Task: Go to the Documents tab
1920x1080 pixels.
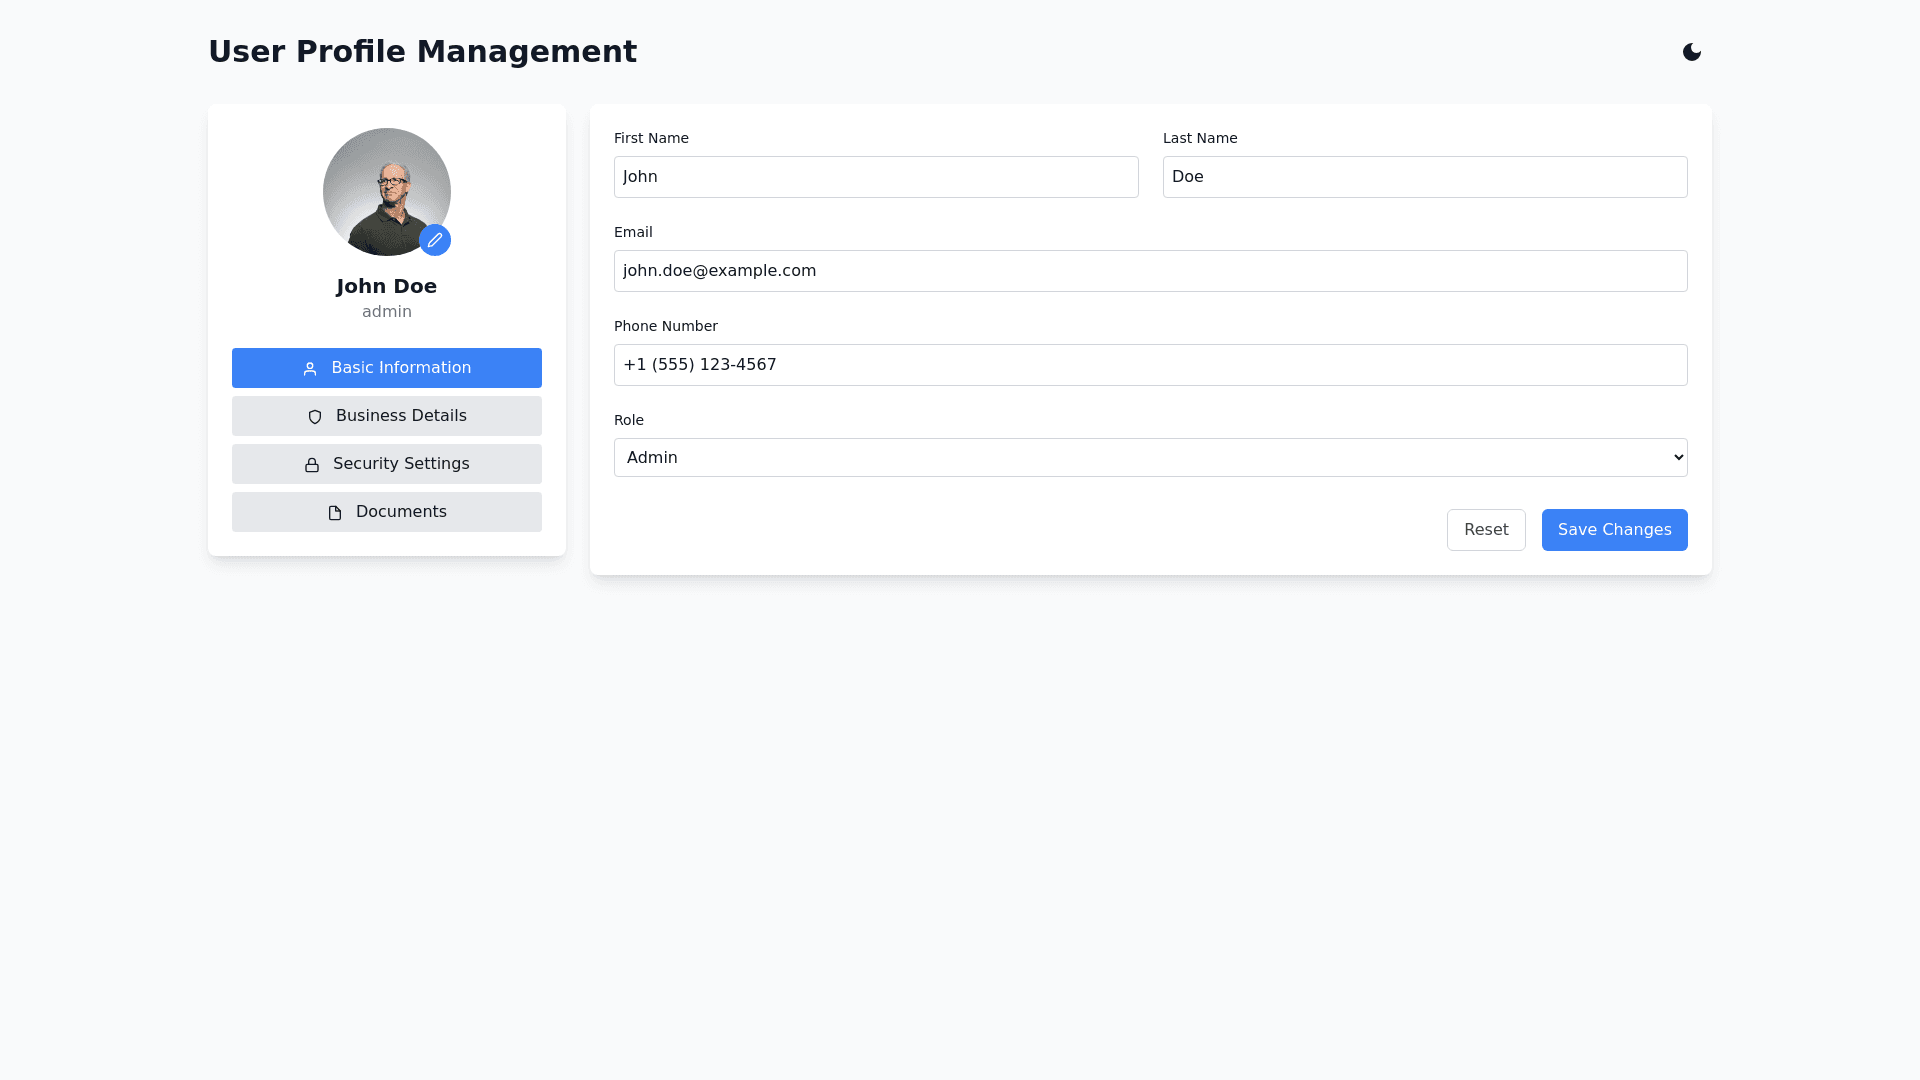Action: click(x=400, y=512)
